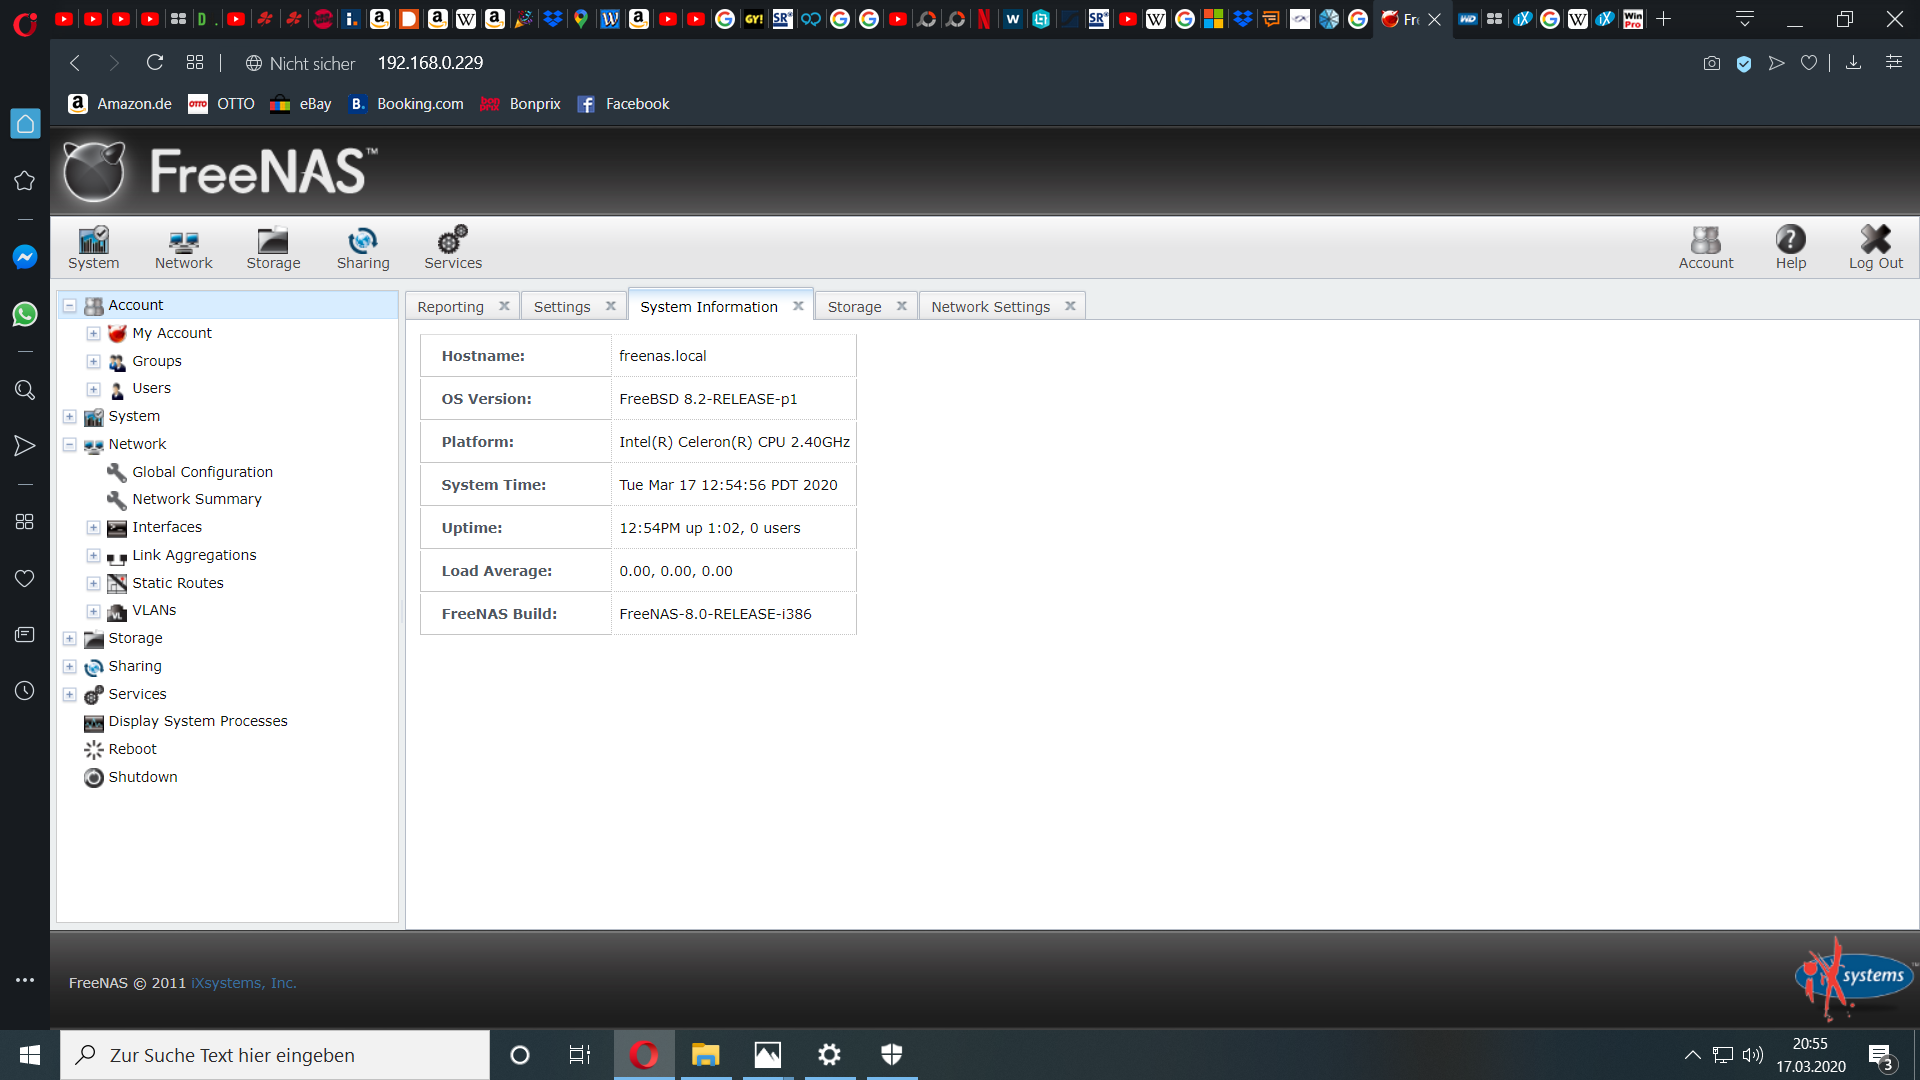Click the Windows taskbar search field
The height and width of the screenshot is (1080, 1920).
pyautogui.click(x=275, y=1055)
